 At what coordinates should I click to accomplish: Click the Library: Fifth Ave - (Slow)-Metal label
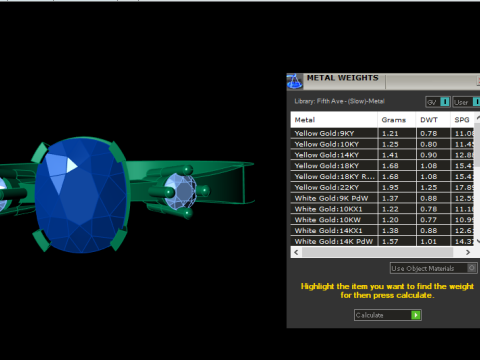pos(339,101)
